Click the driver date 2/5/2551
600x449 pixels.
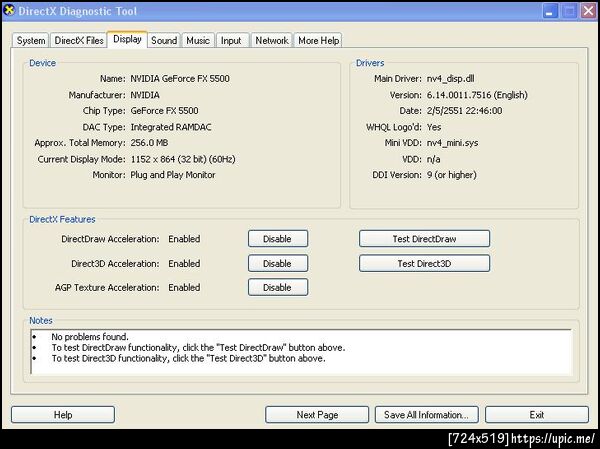(x=464, y=111)
